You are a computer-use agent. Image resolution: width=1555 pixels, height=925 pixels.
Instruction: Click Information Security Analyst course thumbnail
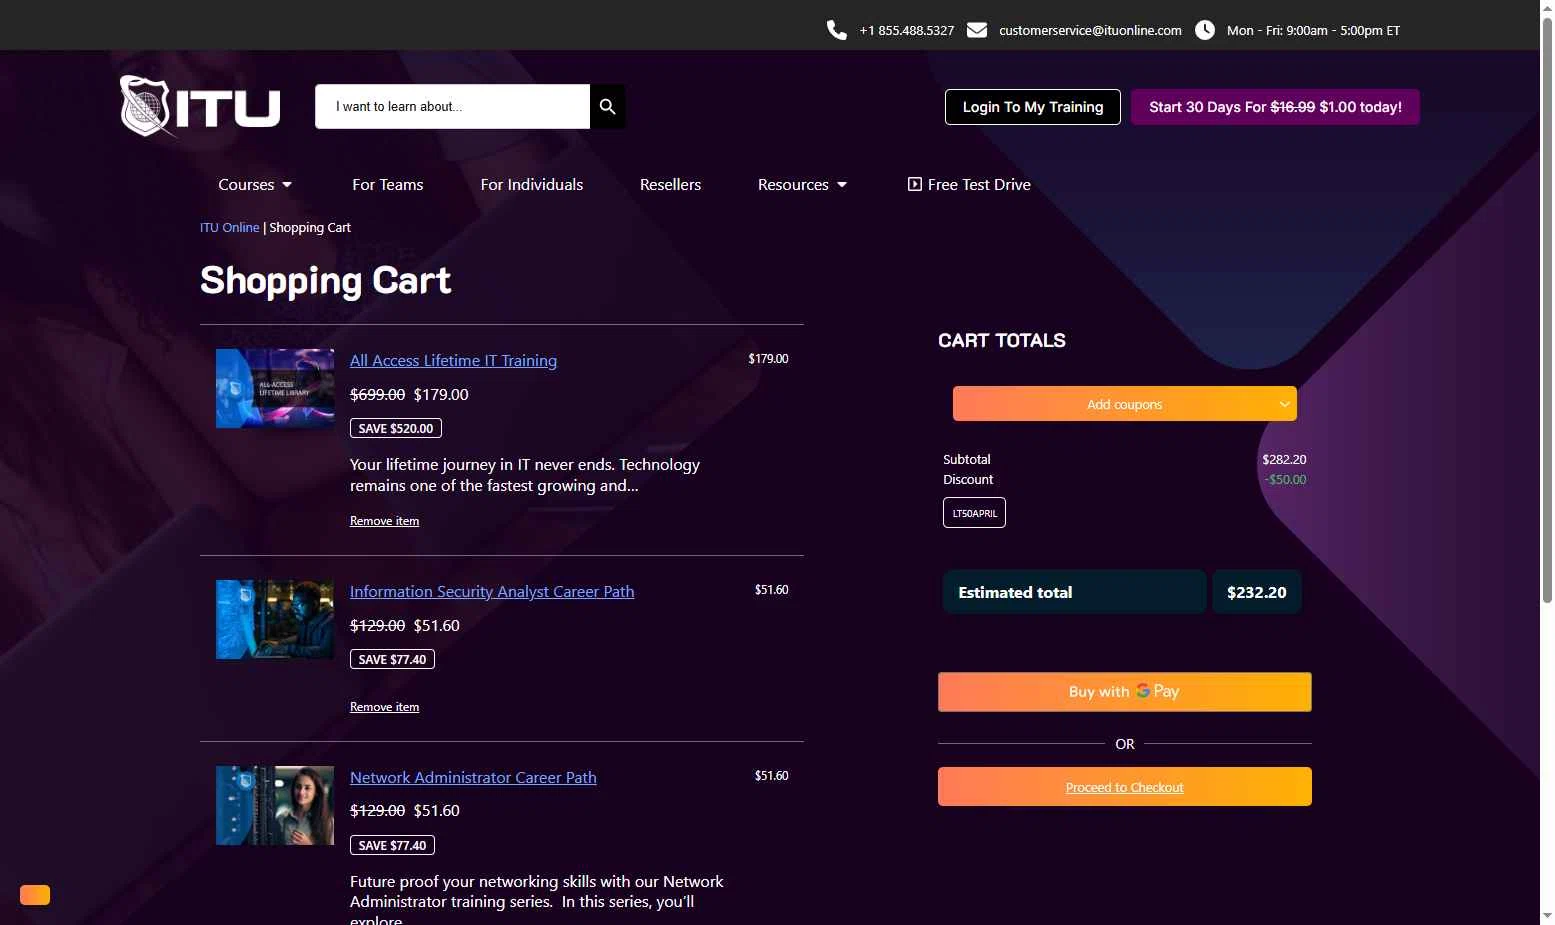[275, 619]
